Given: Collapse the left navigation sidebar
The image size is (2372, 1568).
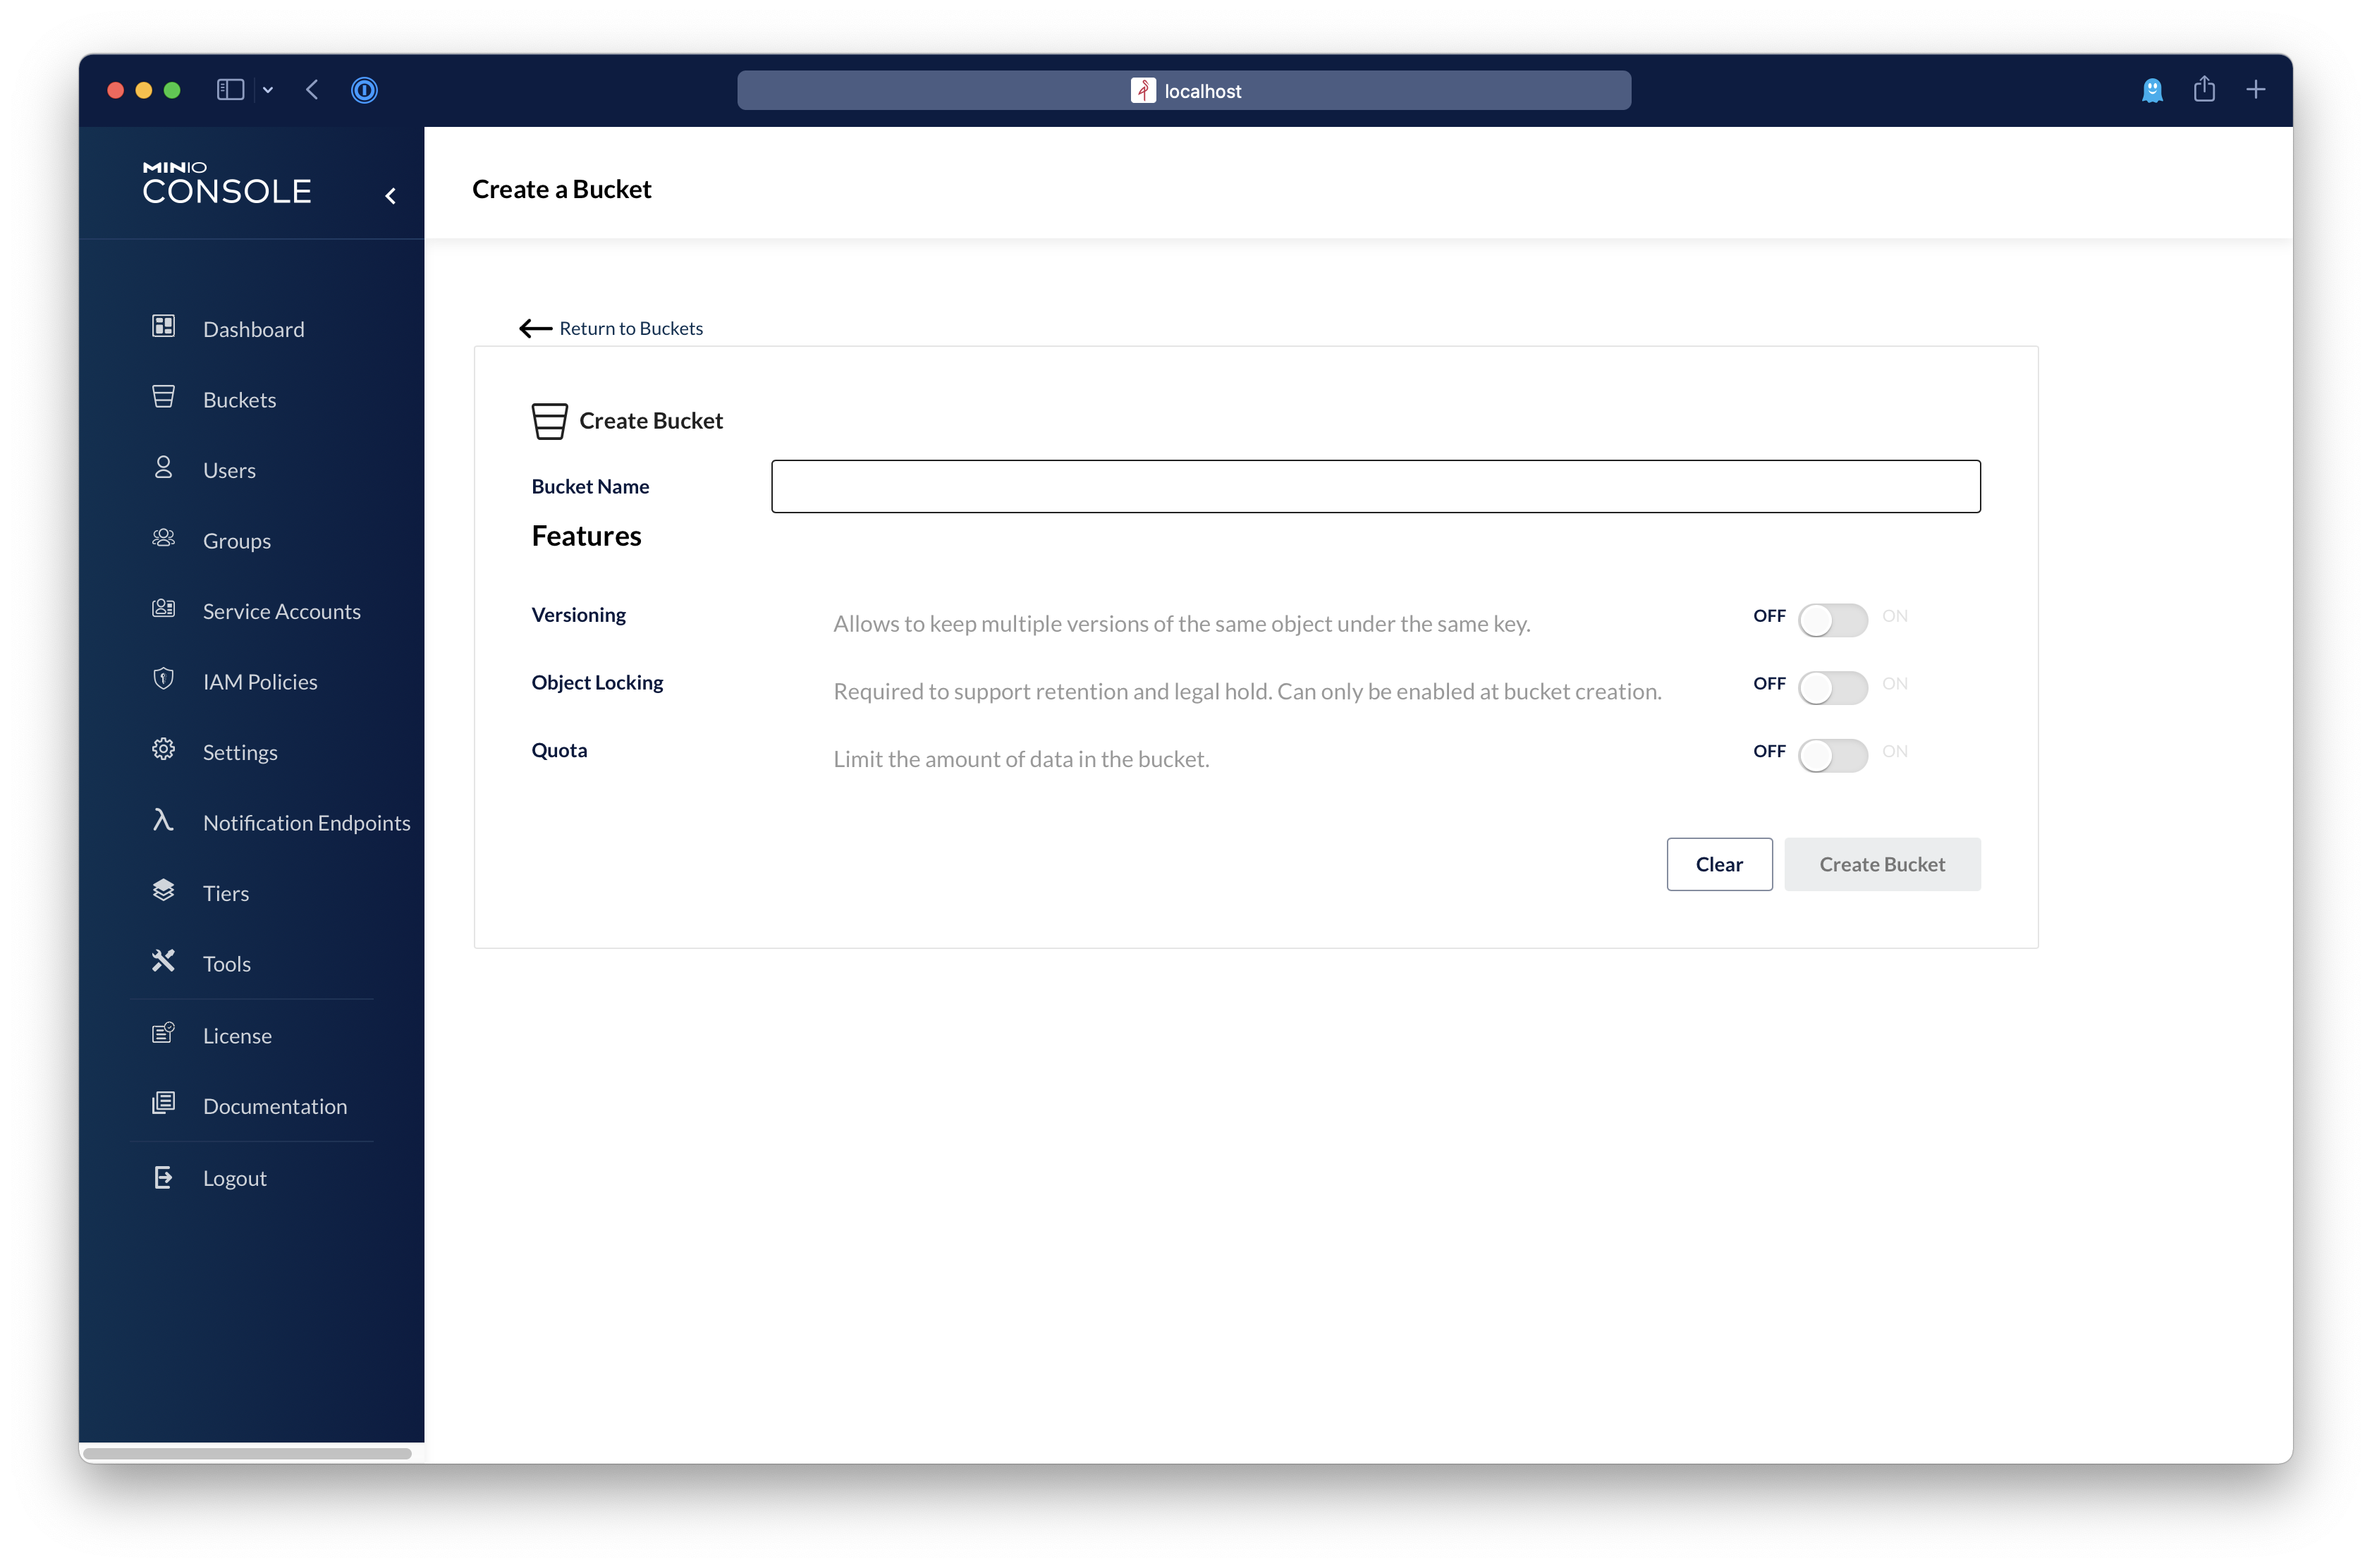Looking at the screenshot, I should (393, 195).
